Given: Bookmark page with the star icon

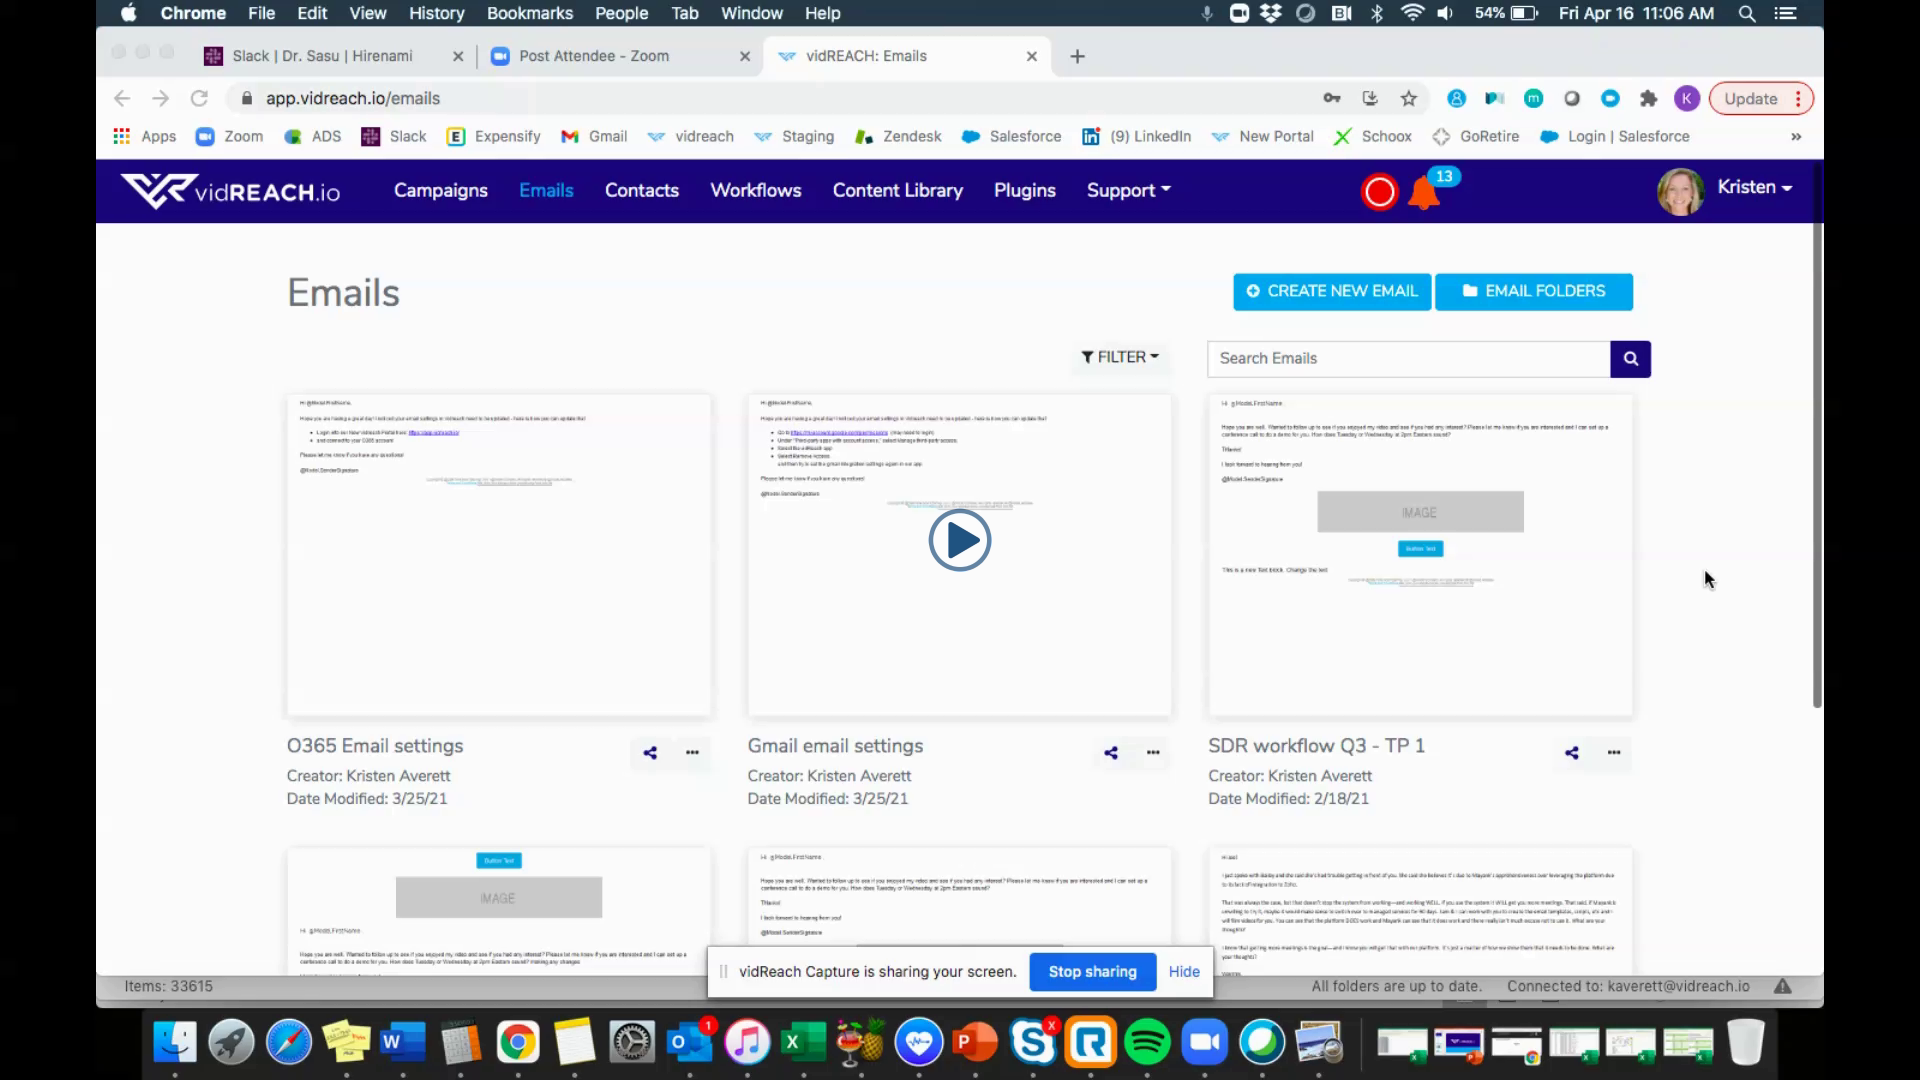Looking at the screenshot, I should pos(1409,98).
